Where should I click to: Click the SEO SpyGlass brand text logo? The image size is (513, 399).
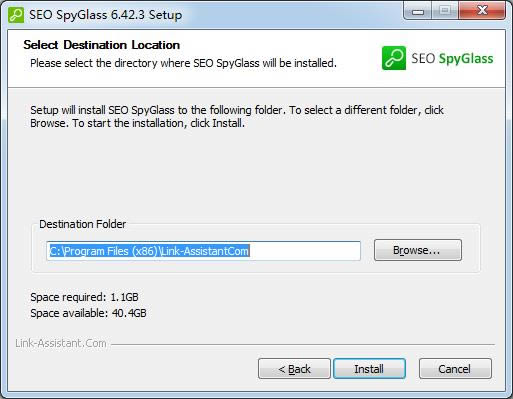pos(452,59)
